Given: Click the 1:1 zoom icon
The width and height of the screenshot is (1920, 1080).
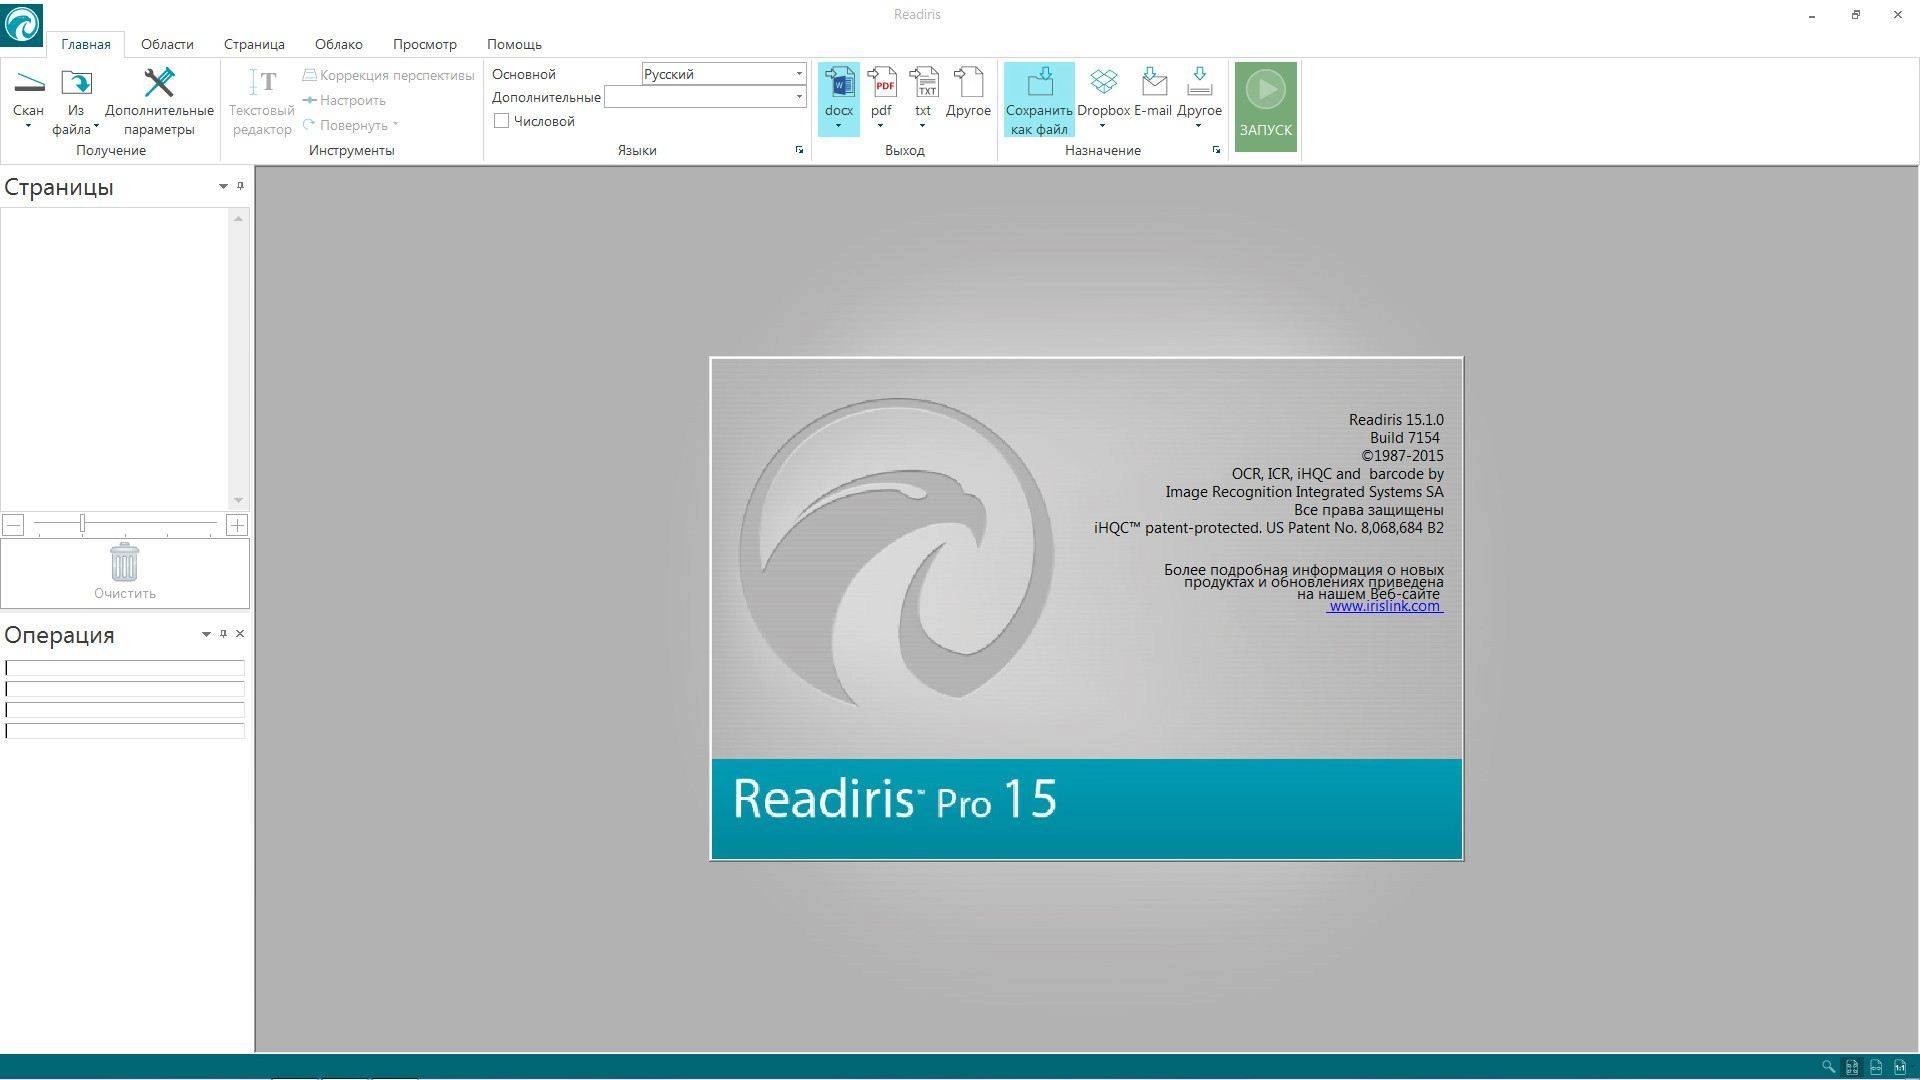Looking at the screenshot, I should coord(1900,1067).
